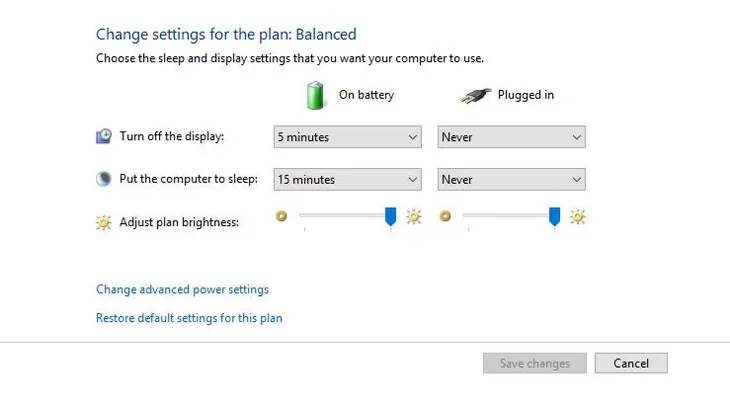Click the dim sun icon for plugged-in brightness
This screenshot has height=408, width=730.
click(x=445, y=216)
